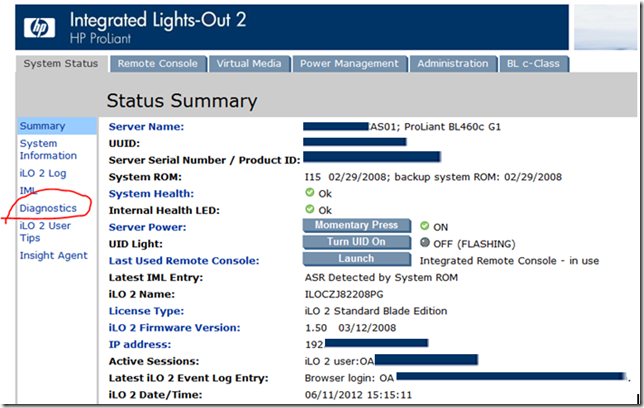Click the Status Summary heading
Screen dimensions: 644x408
tap(182, 101)
